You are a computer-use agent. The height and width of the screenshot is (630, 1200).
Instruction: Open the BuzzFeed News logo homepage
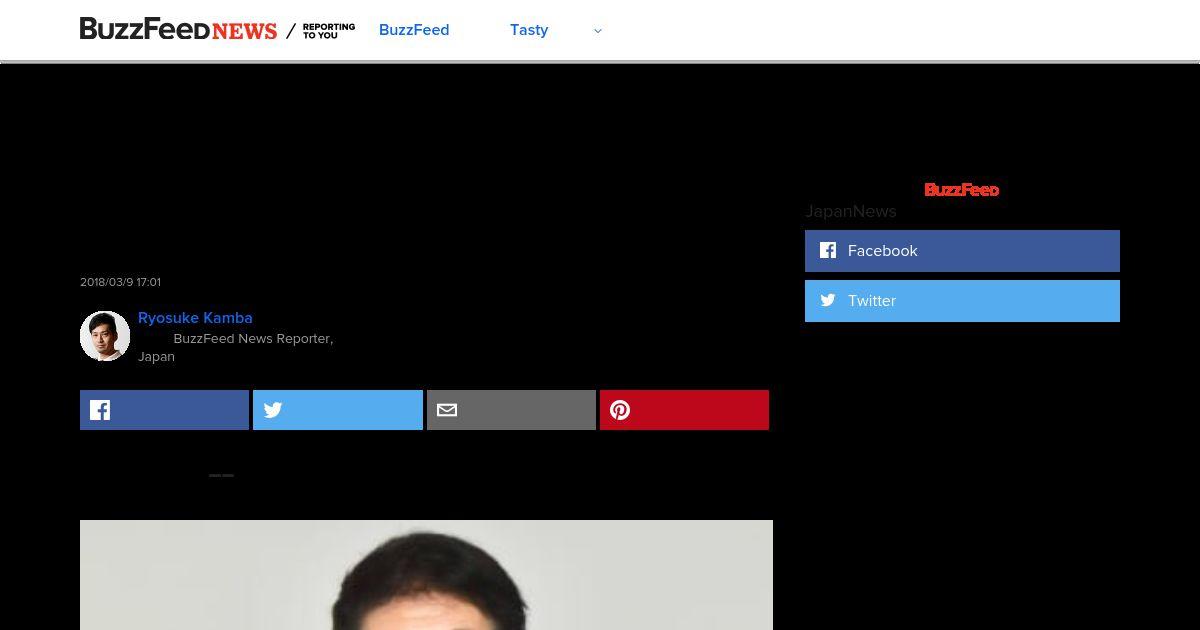[x=178, y=30]
